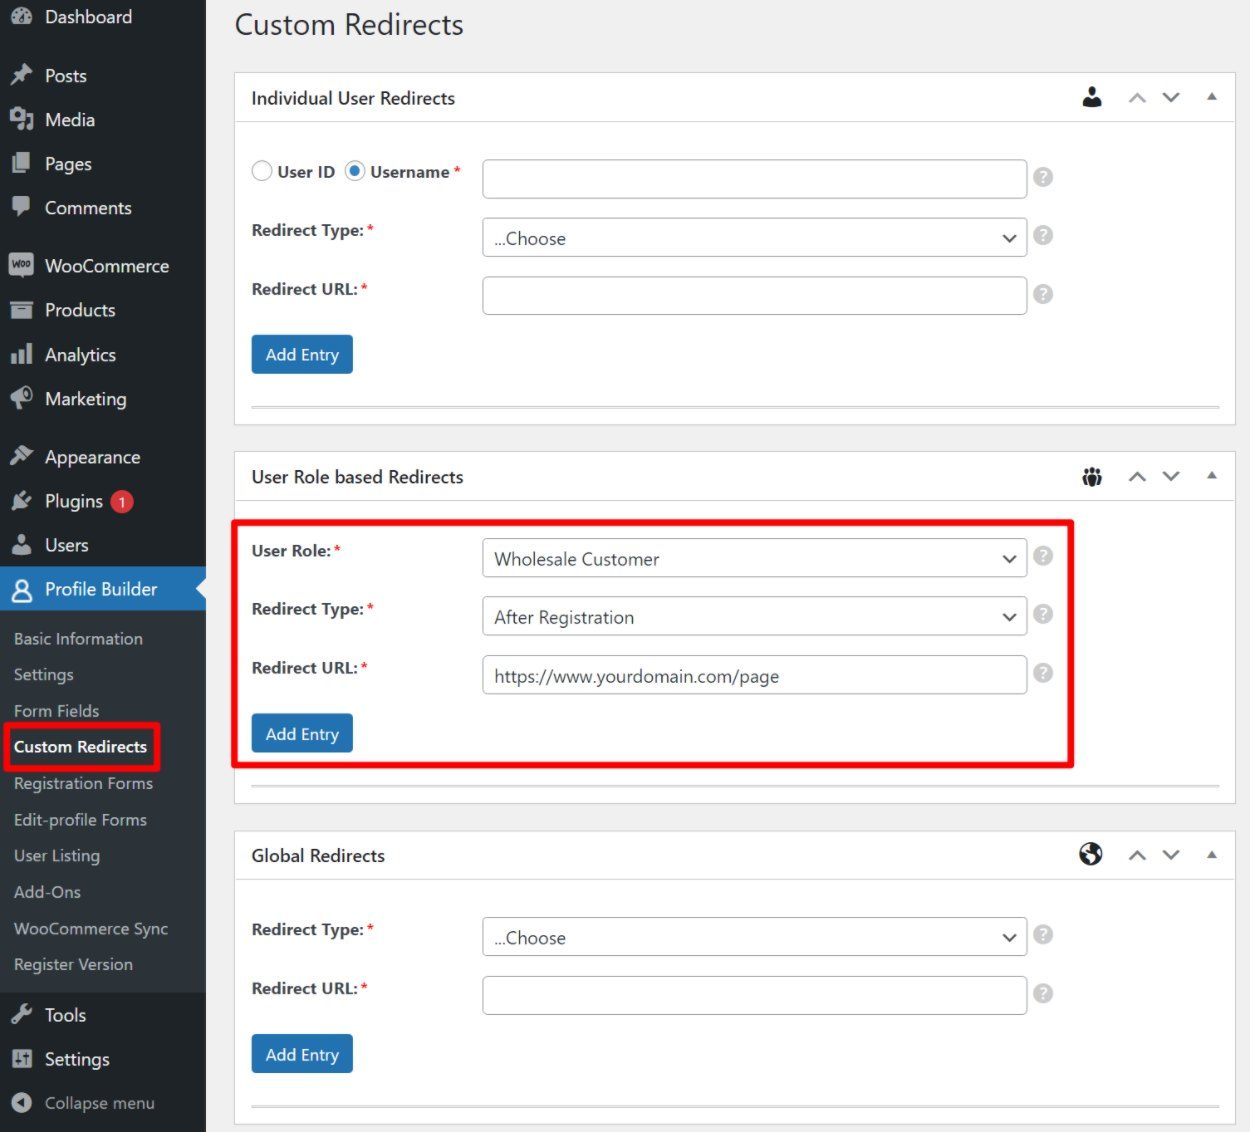This screenshot has width=1250, height=1132.
Task: Click the Tools wrench icon
Action: 21,1015
